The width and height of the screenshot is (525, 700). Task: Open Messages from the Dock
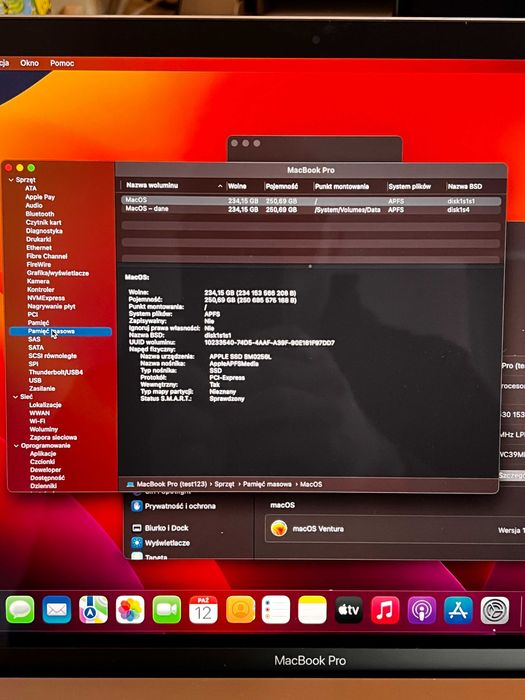click(20, 609)
